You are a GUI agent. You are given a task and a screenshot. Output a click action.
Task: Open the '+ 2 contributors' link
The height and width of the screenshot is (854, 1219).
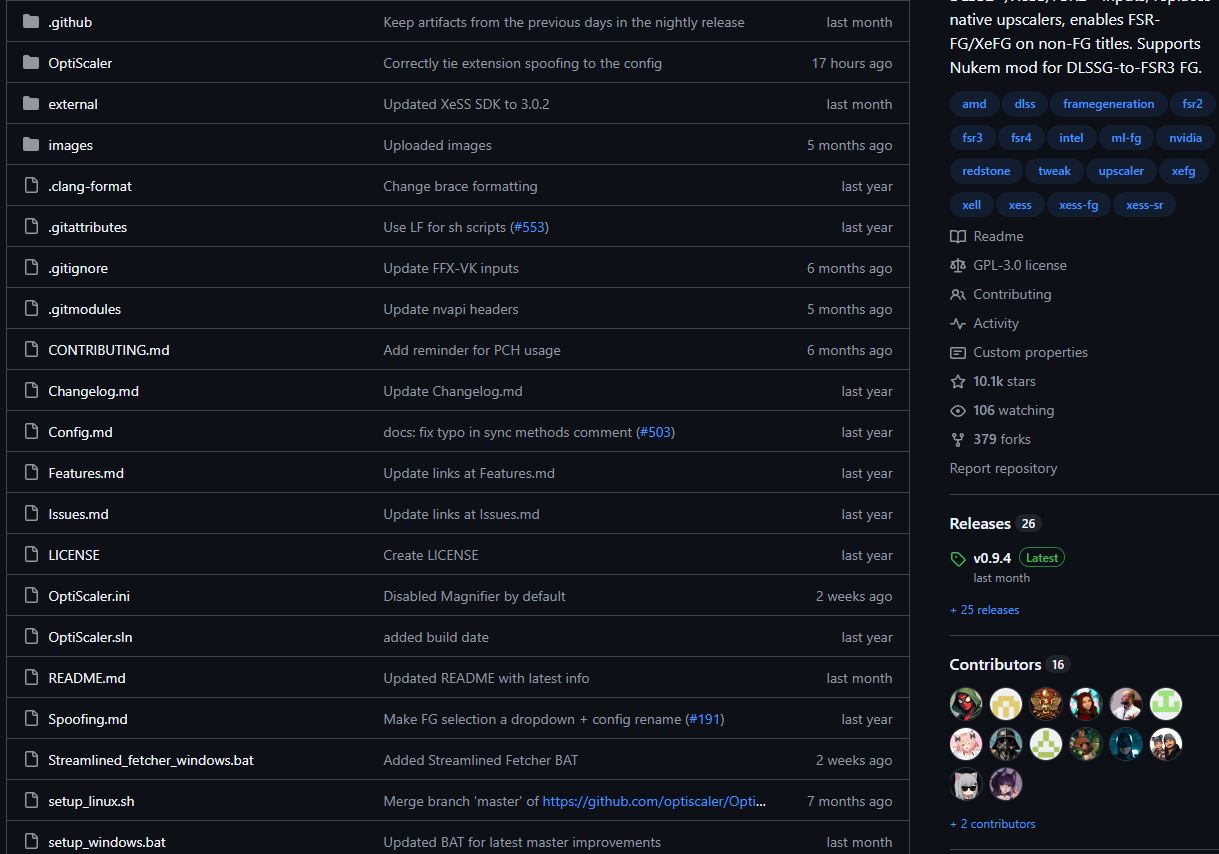993,824
